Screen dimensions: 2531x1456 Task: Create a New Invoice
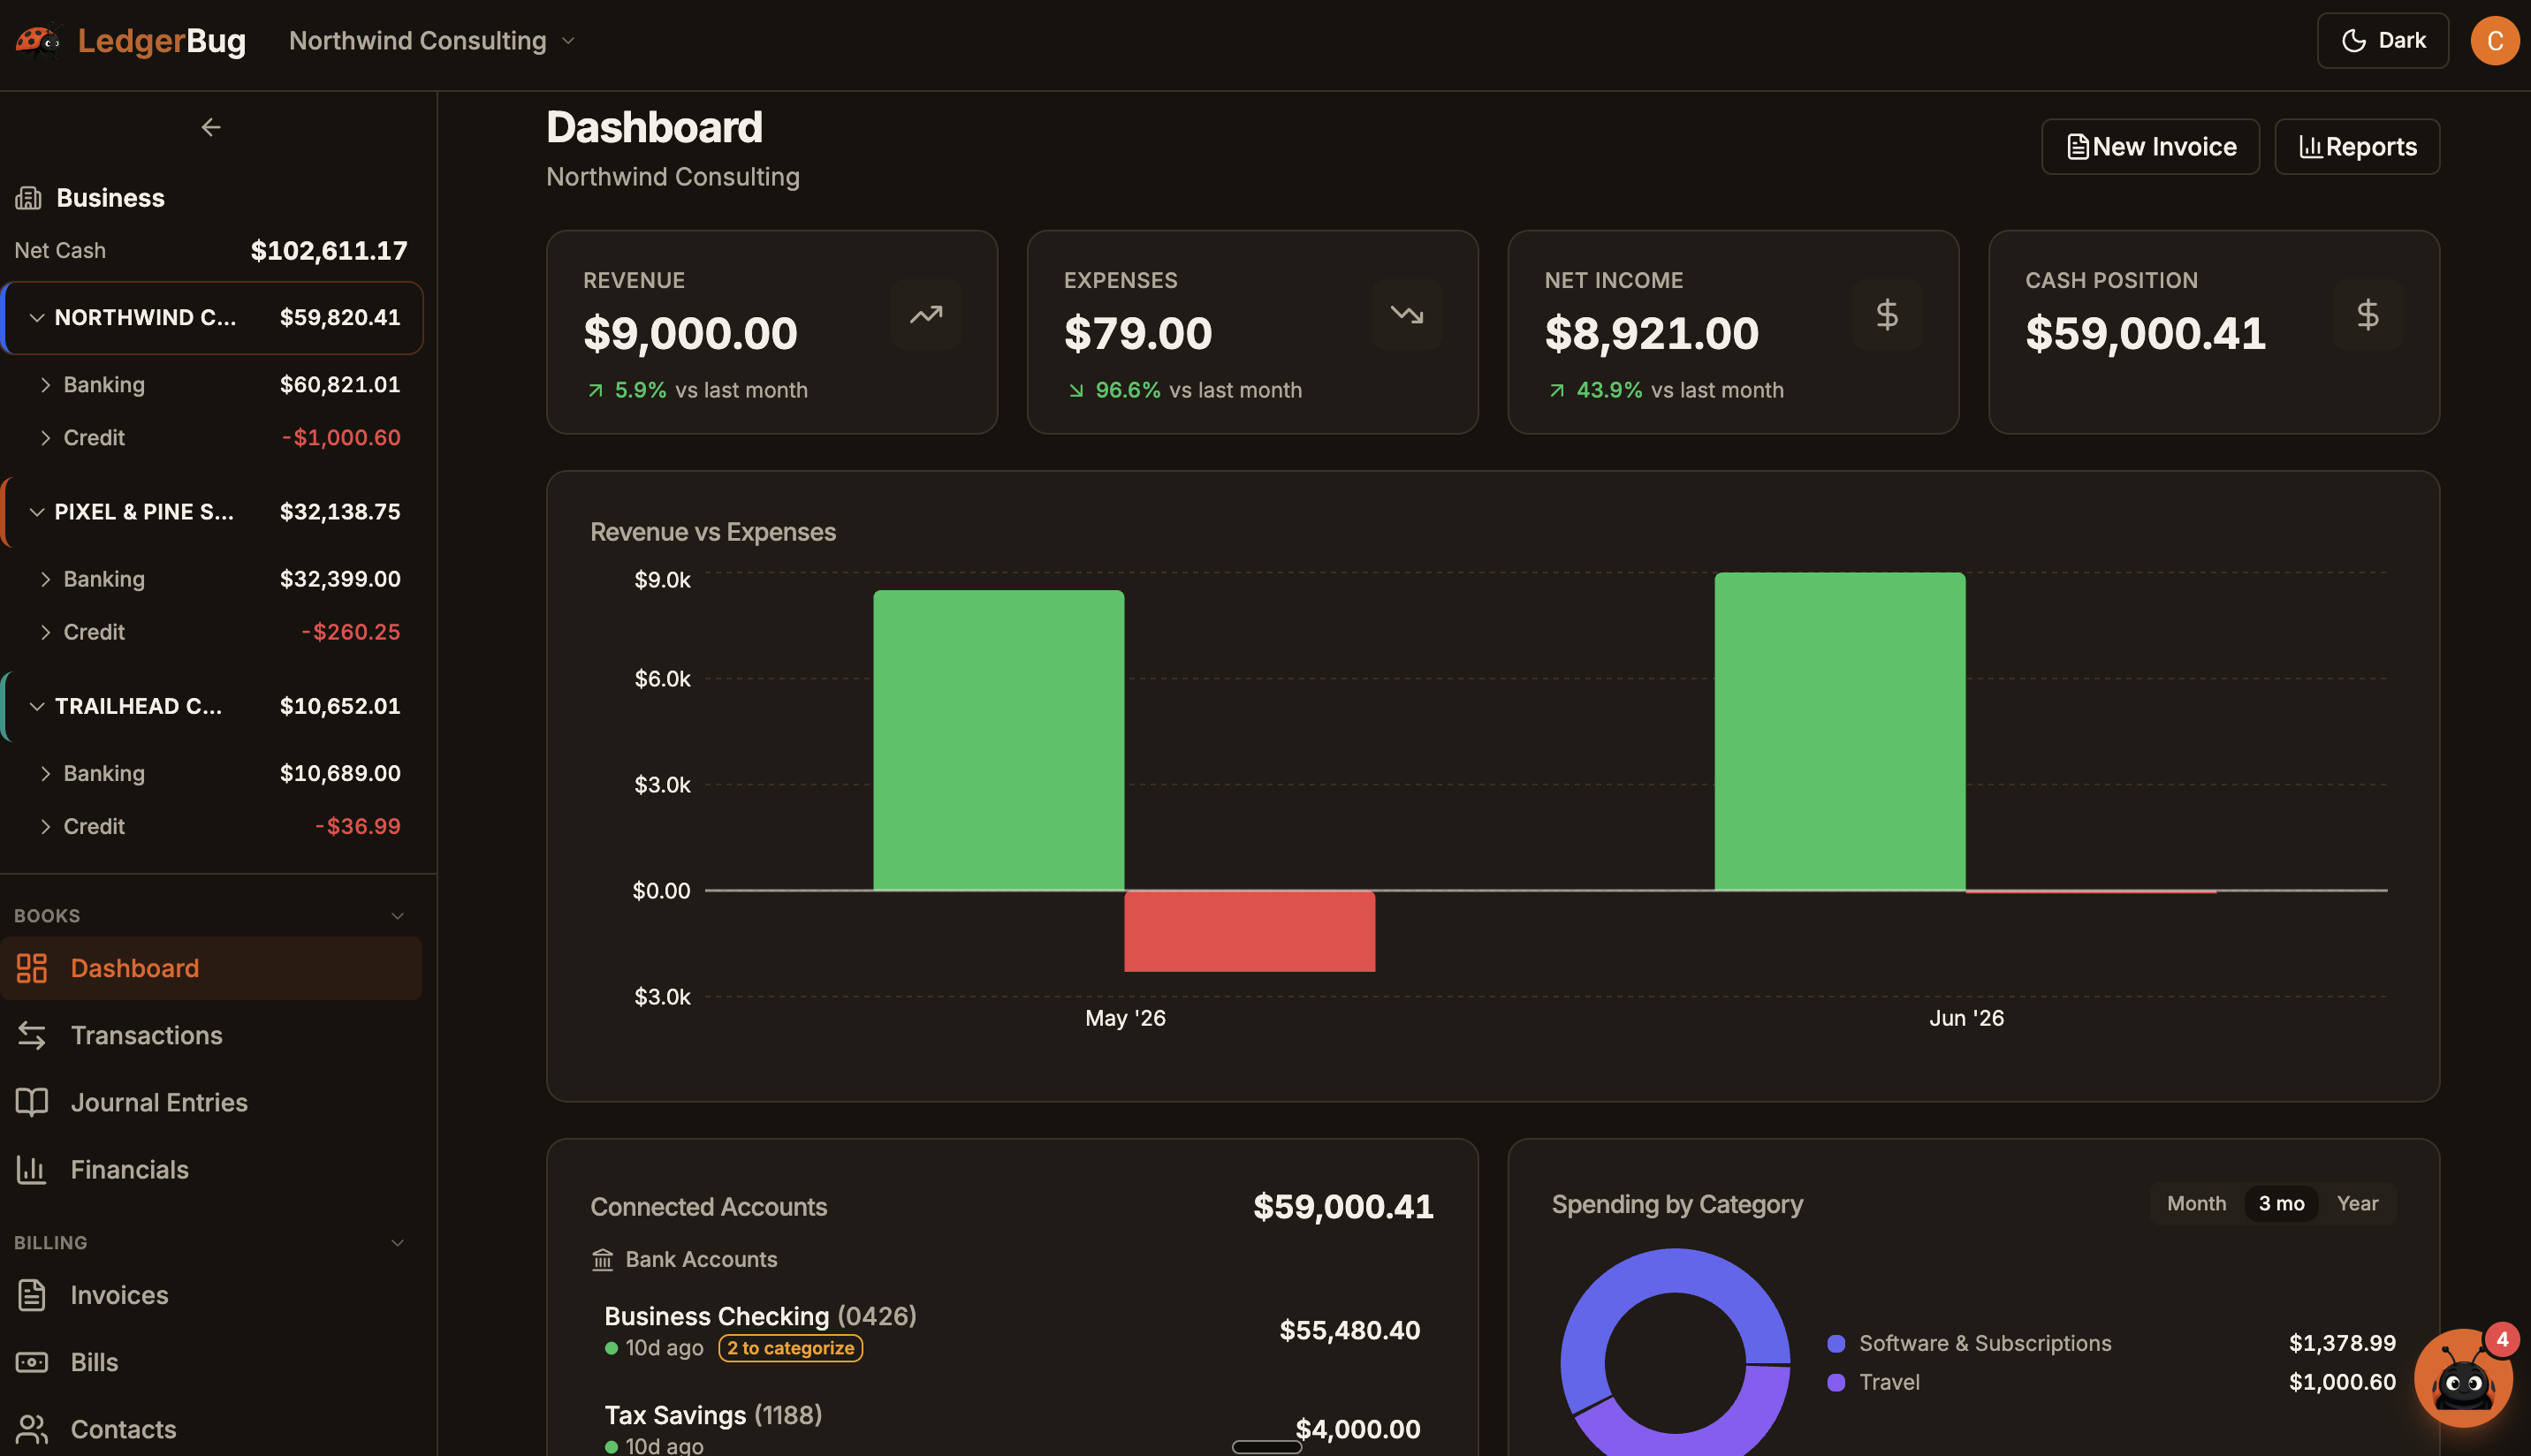click(x=2150, y=147)
